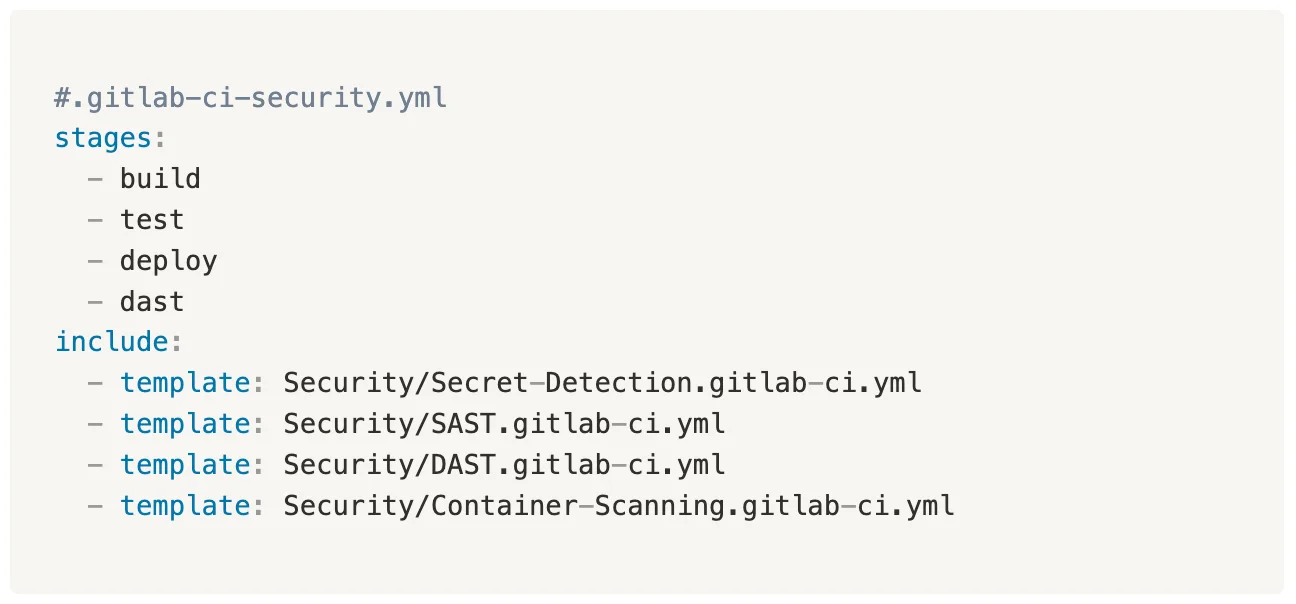Click the 'deploy' stage entry
This screenshot has height=604, width=1296.
coord(168,261)
